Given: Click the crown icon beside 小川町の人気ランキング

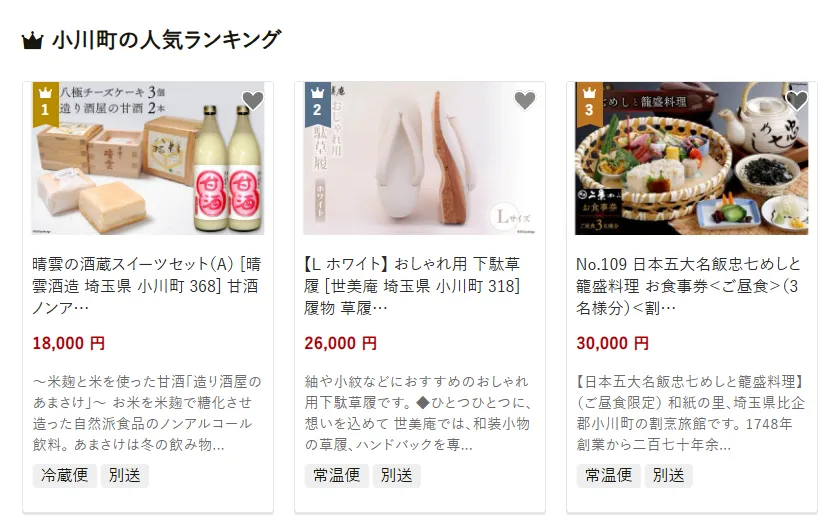Looking at the screenshot, I should point(32,41).
